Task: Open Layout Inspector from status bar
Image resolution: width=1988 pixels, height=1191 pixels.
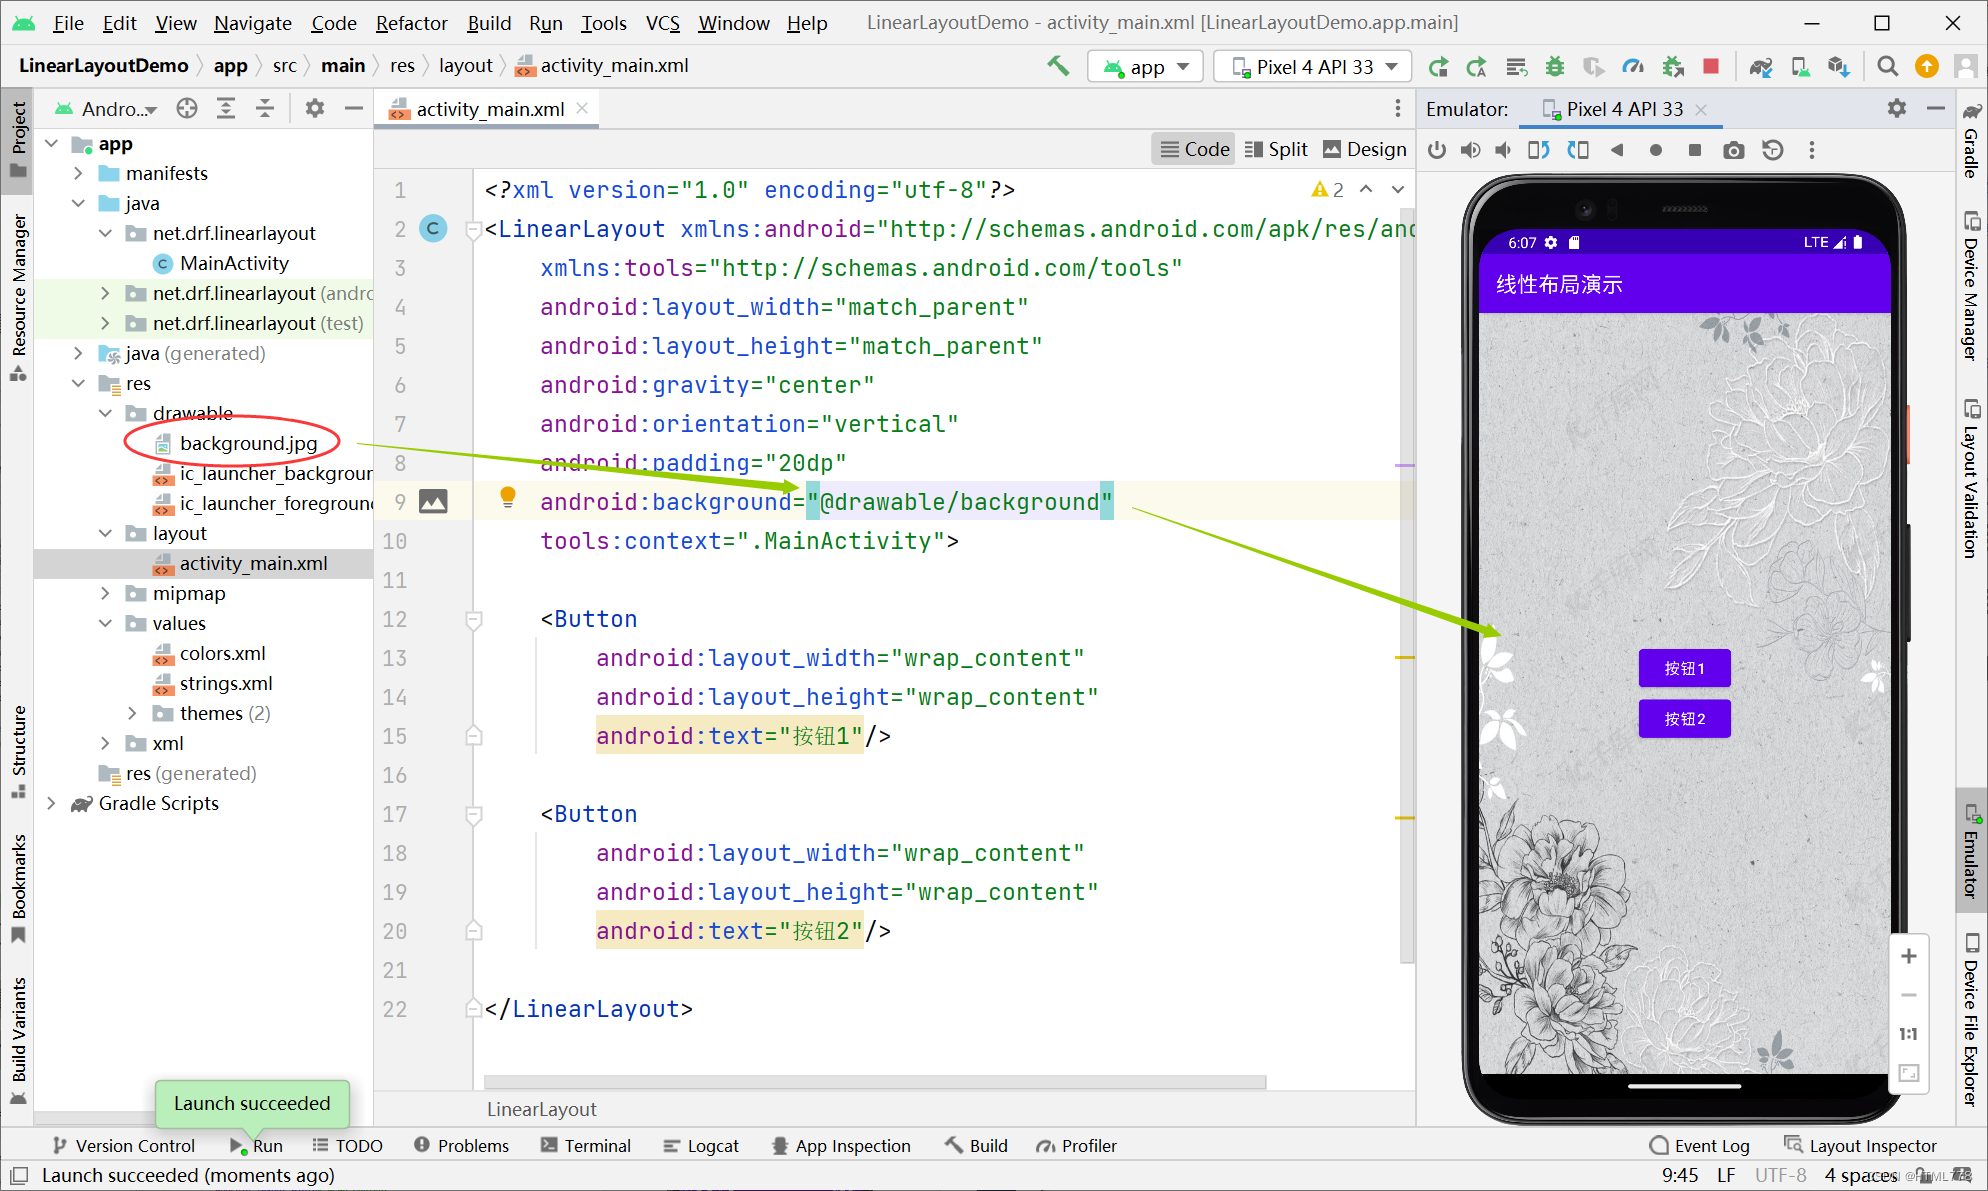Action: pyautogui.click(x=1861, y=1145)
